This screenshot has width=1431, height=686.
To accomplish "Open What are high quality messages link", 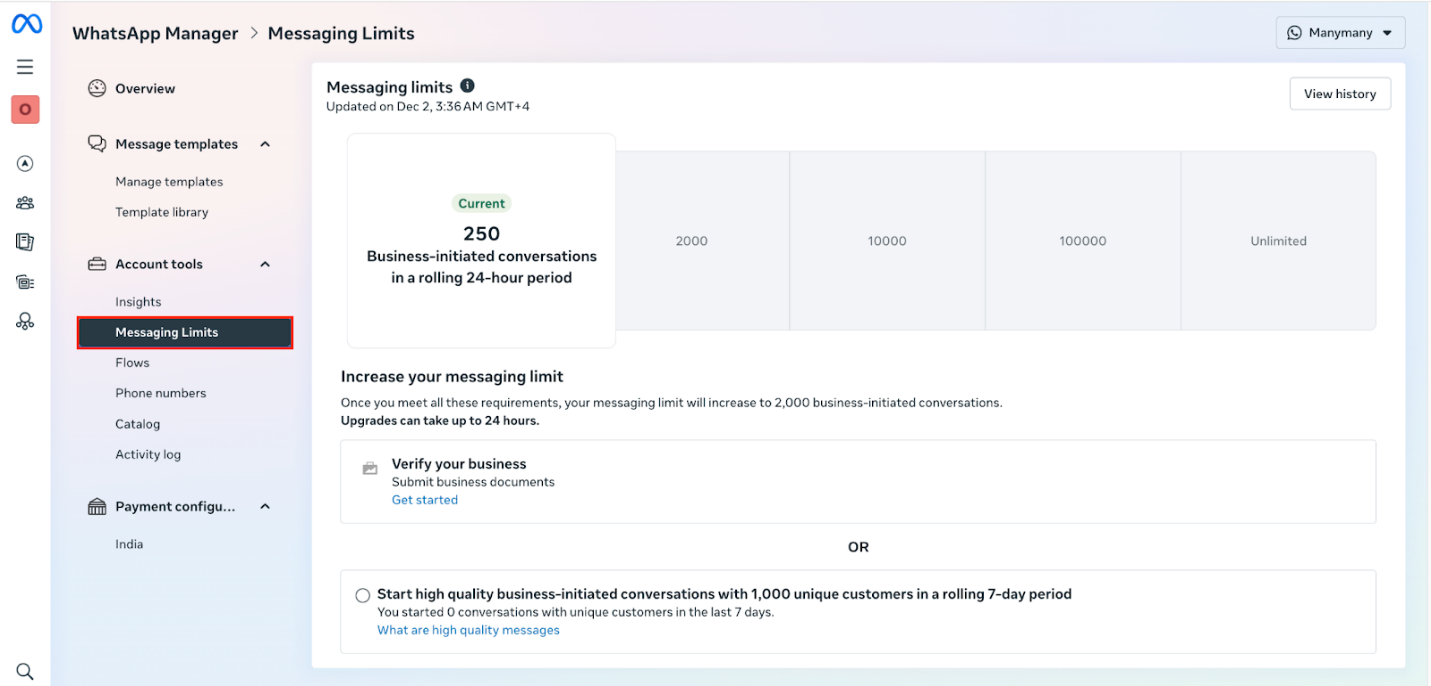I will (x=468, y=630).
